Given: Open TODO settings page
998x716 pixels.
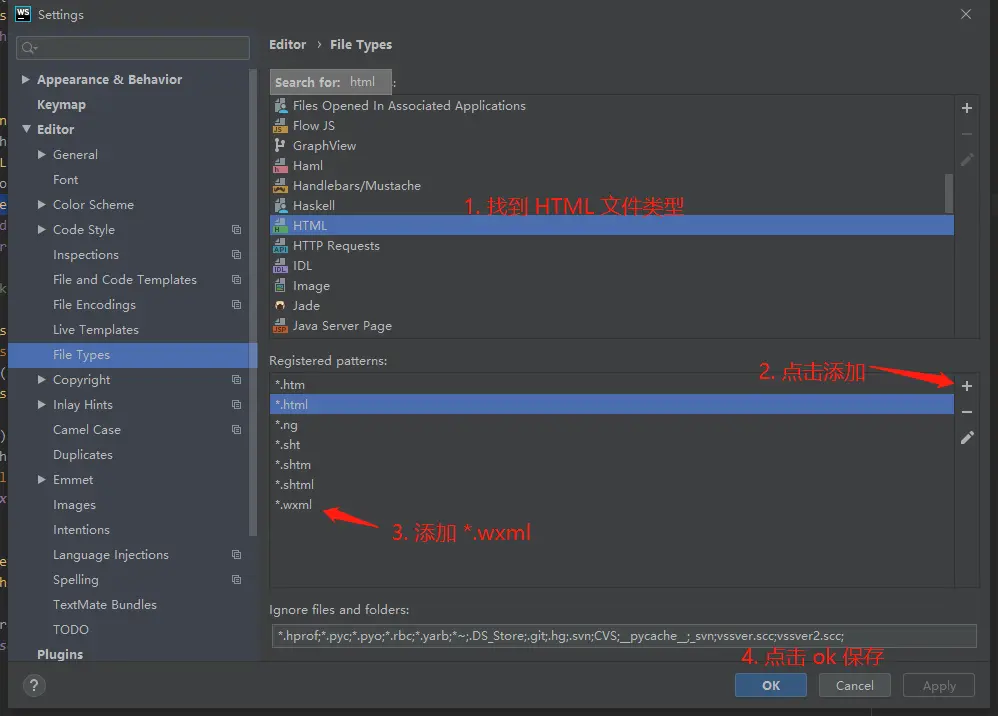Looking at the screenshot, I should point(71,629).
